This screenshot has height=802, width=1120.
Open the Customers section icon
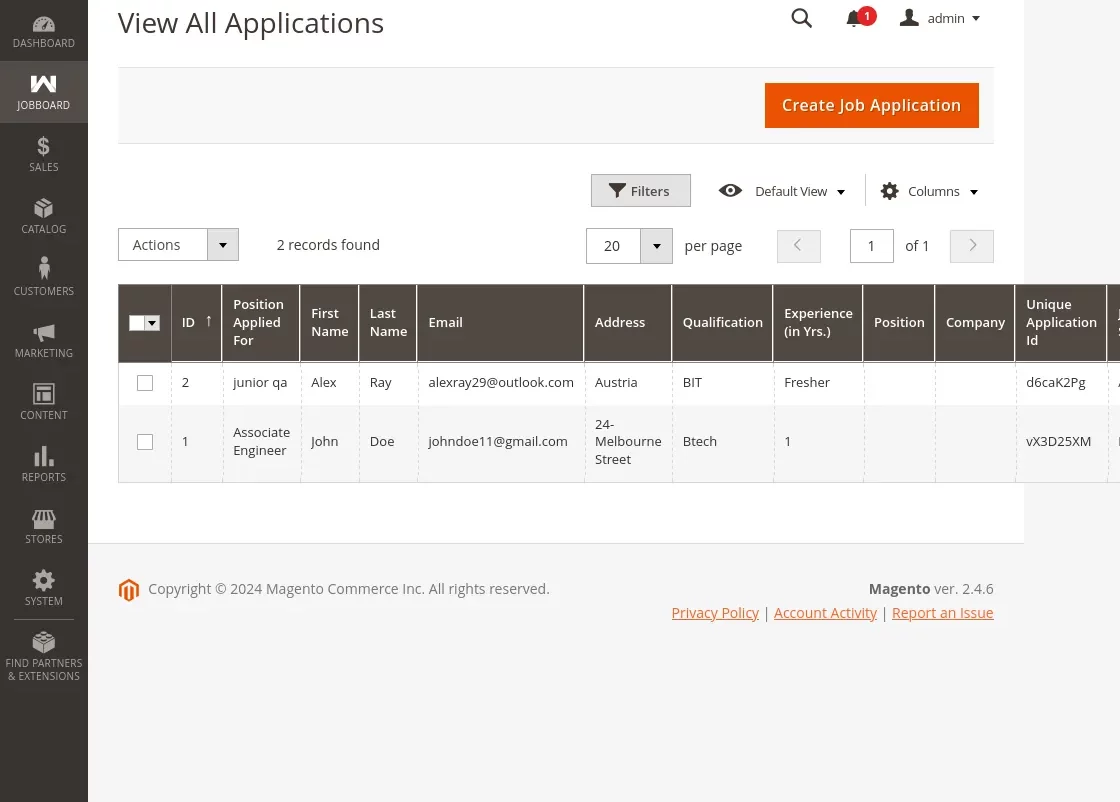click(x=43, y=276)
